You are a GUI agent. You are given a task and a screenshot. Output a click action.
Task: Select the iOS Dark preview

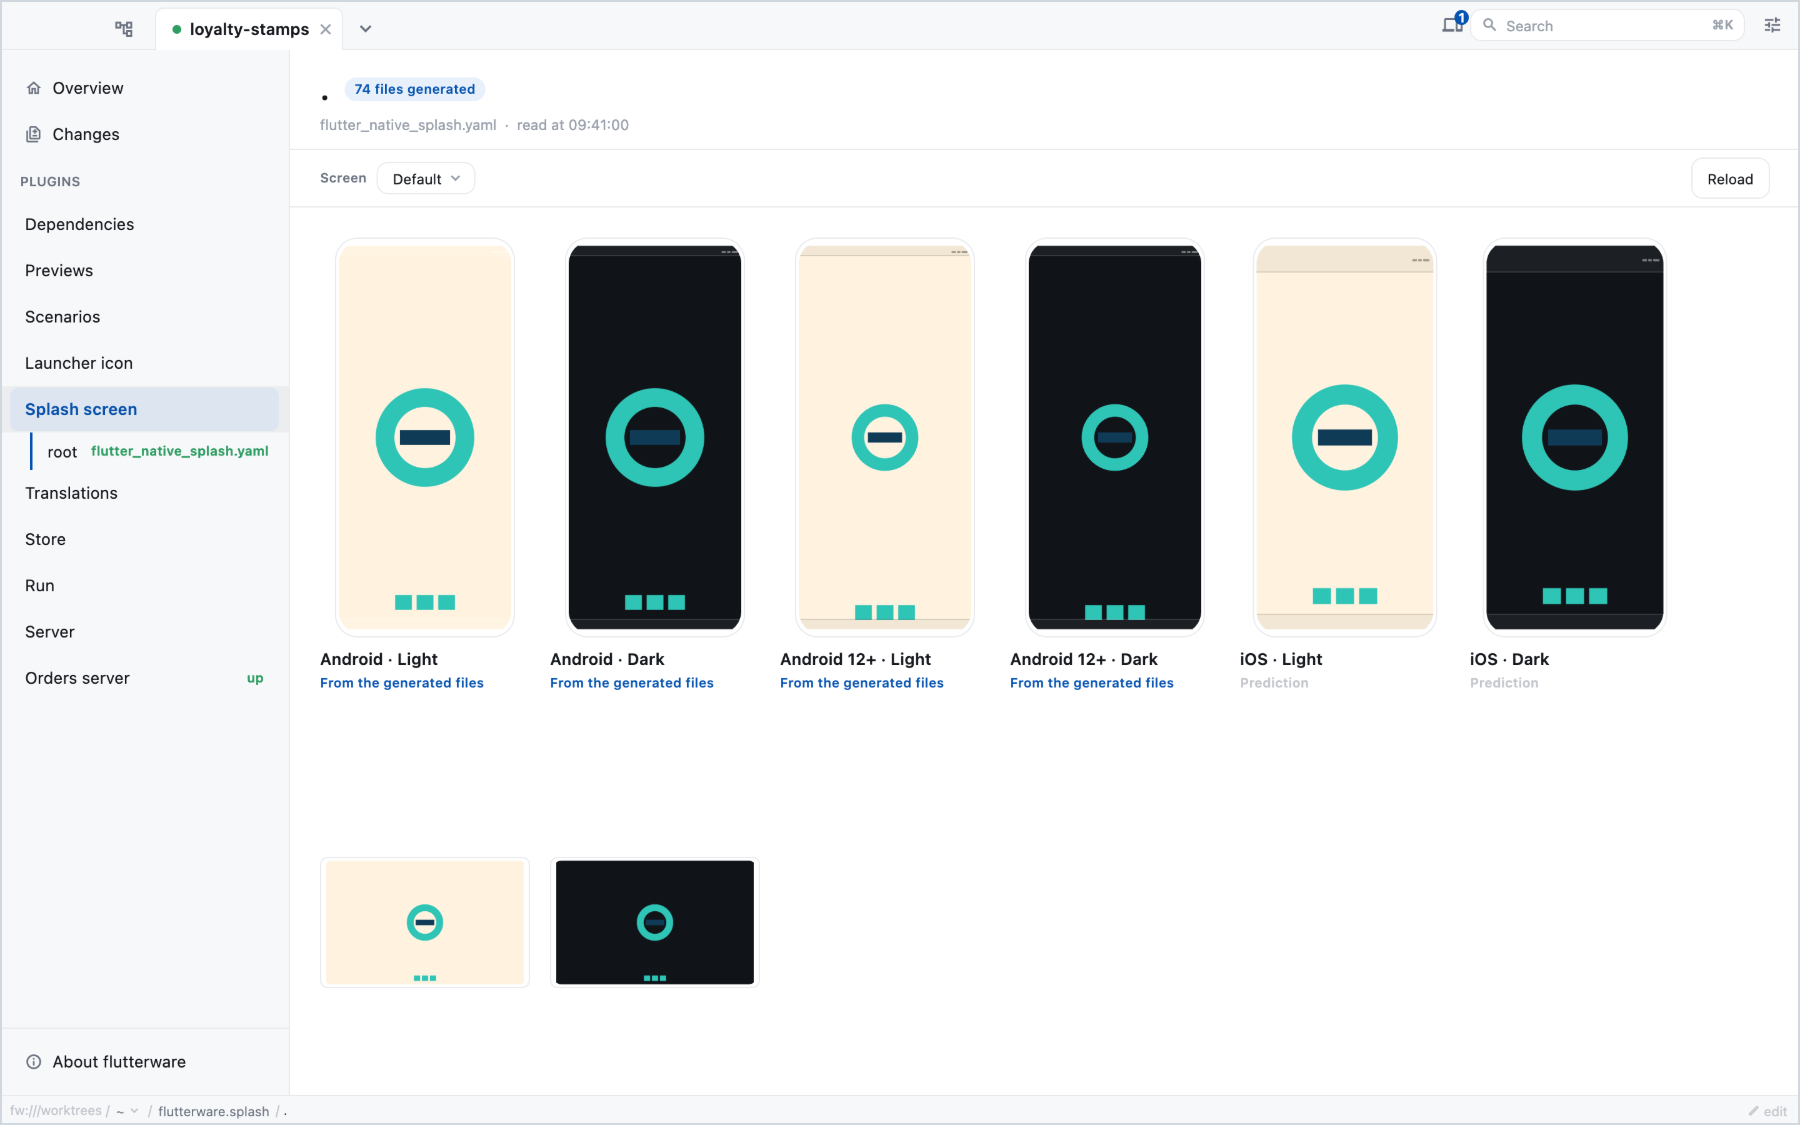tap(1575, 437)
